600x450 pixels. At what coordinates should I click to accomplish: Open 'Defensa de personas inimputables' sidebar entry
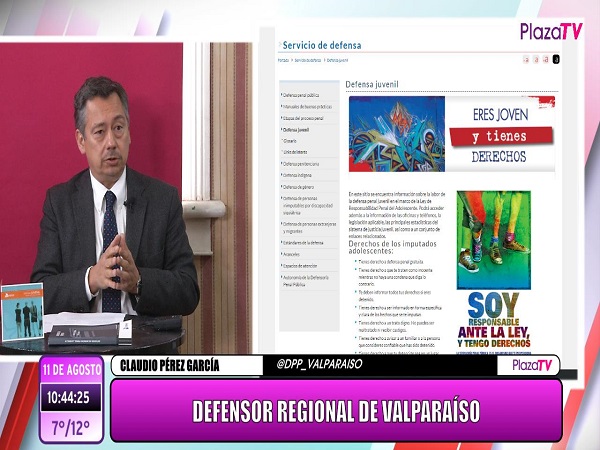click(308, 205)
